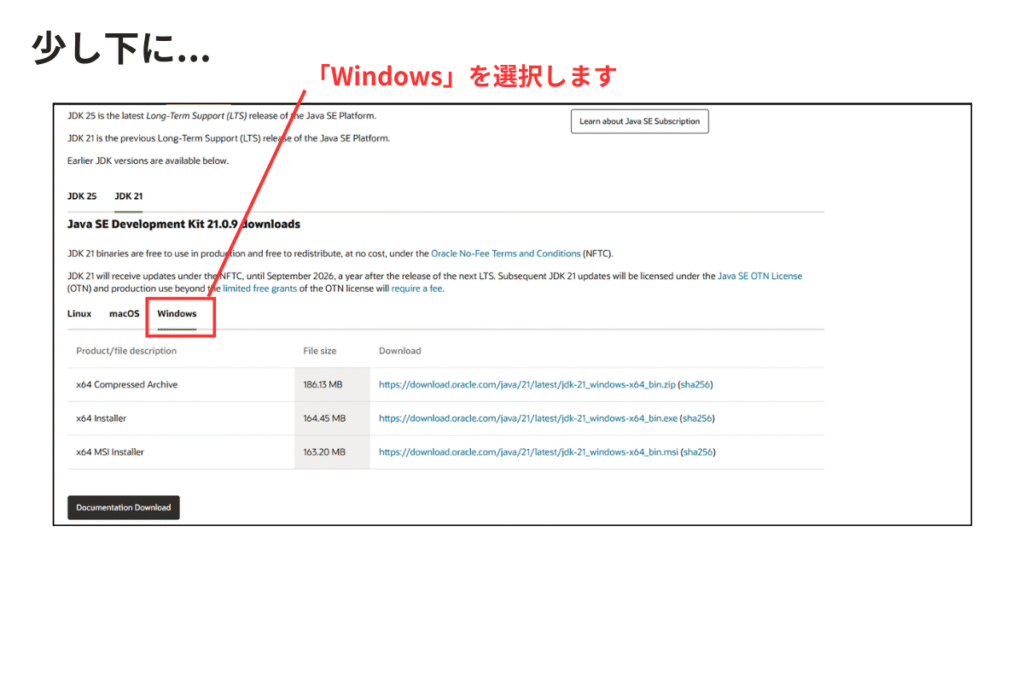Screen dimensions: 1024x683
Task: Open sha256 for the x64 Installer
Action: 698,418
